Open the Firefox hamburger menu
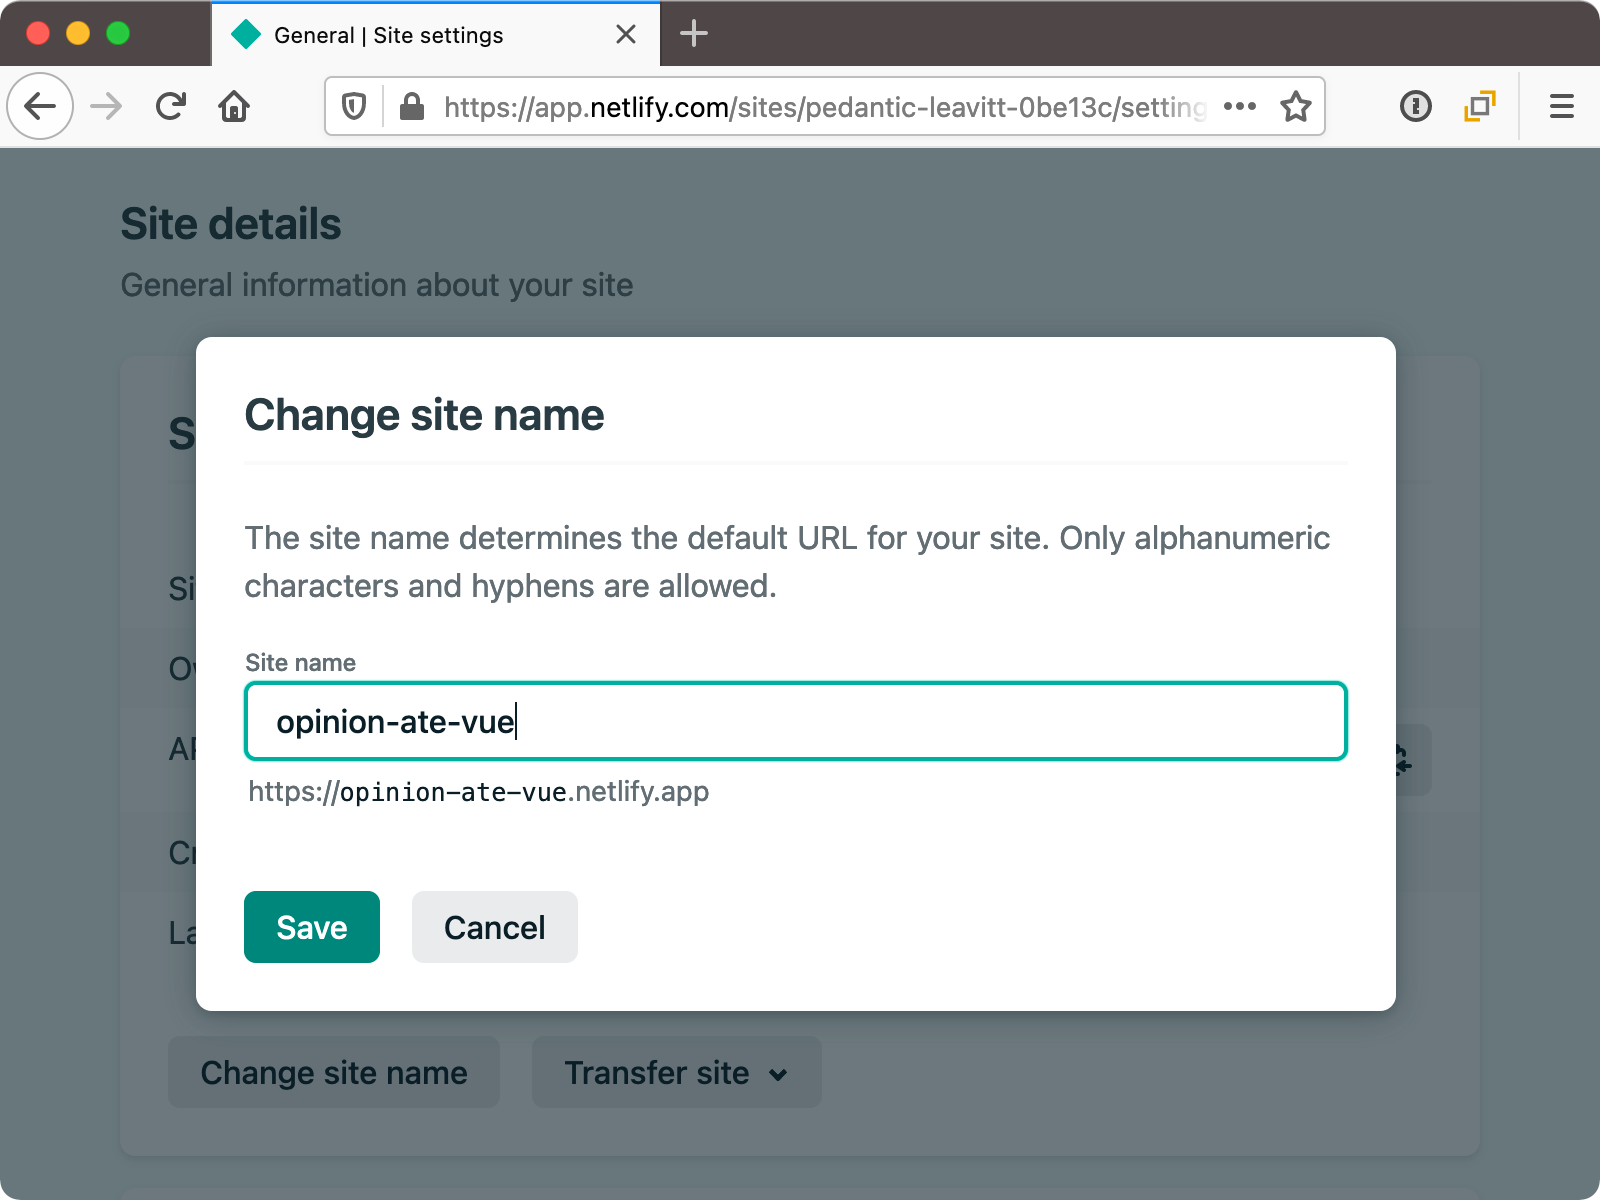Image resolution: width=1600 pixels, height=1200 pixels. coord(1562,106)
